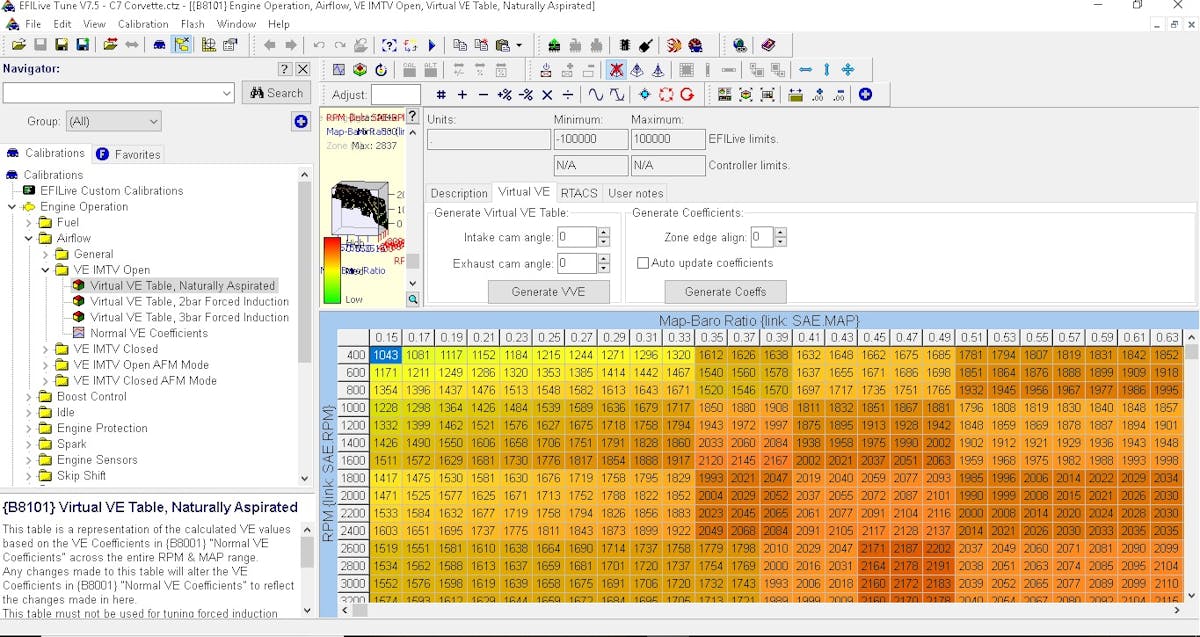Image resolution: width=1200 pixels, height=637 pixels.
Task: Click the blue plus circle next to Group
Action: click(301, 121)
